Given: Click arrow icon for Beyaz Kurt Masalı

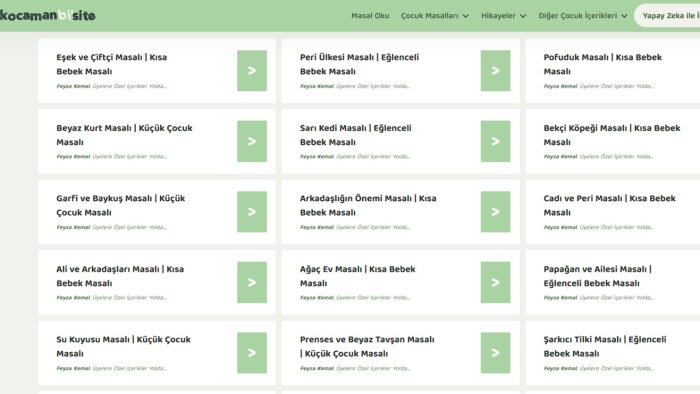Looking at the screenshot, I should [x=252, y=141].
